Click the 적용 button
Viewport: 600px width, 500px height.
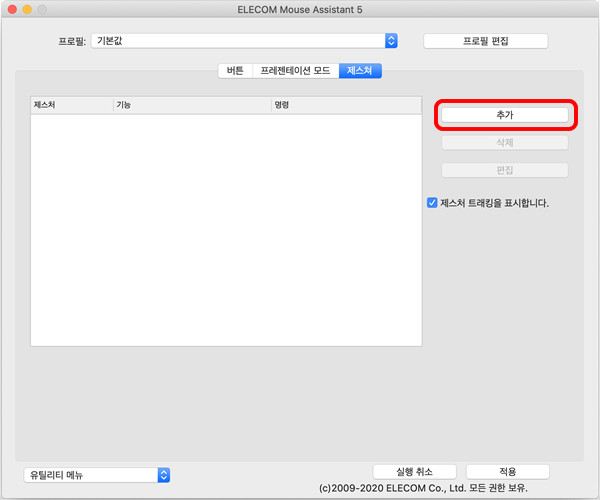507,472
